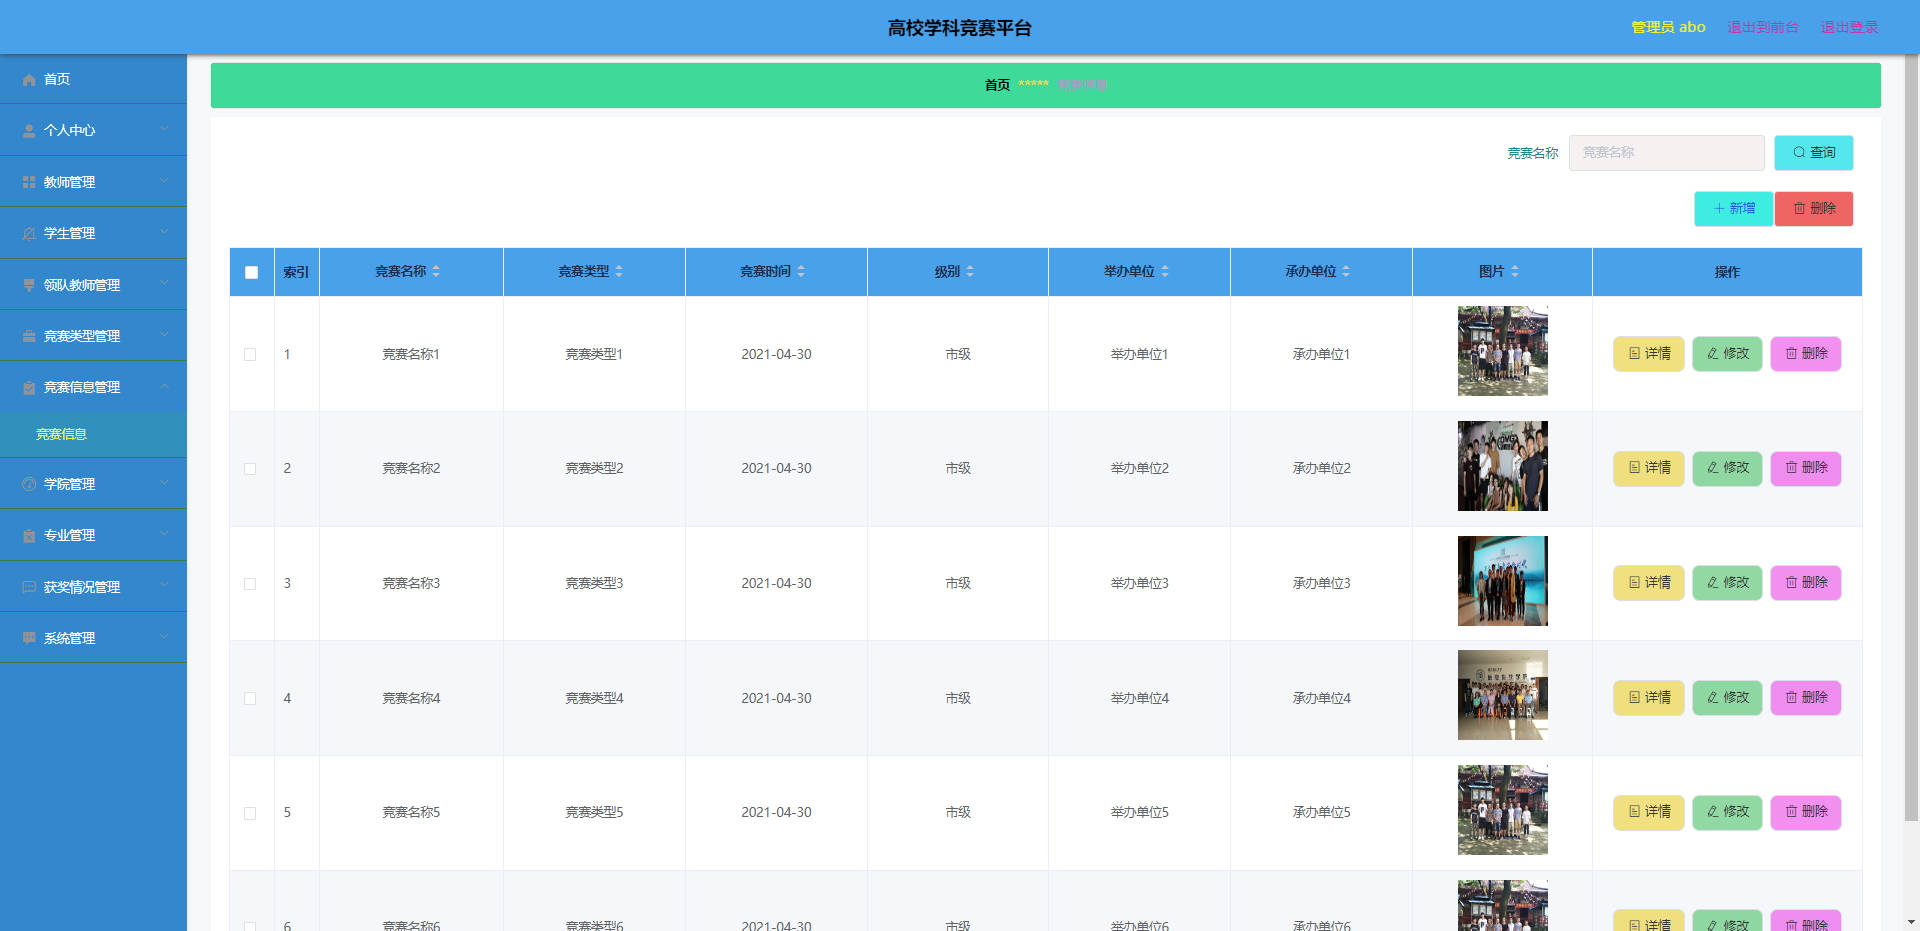The image size is (1920, 931).
Task: Check the row 1 checkbox for 竞赛名称1
Action: point(250,354)
